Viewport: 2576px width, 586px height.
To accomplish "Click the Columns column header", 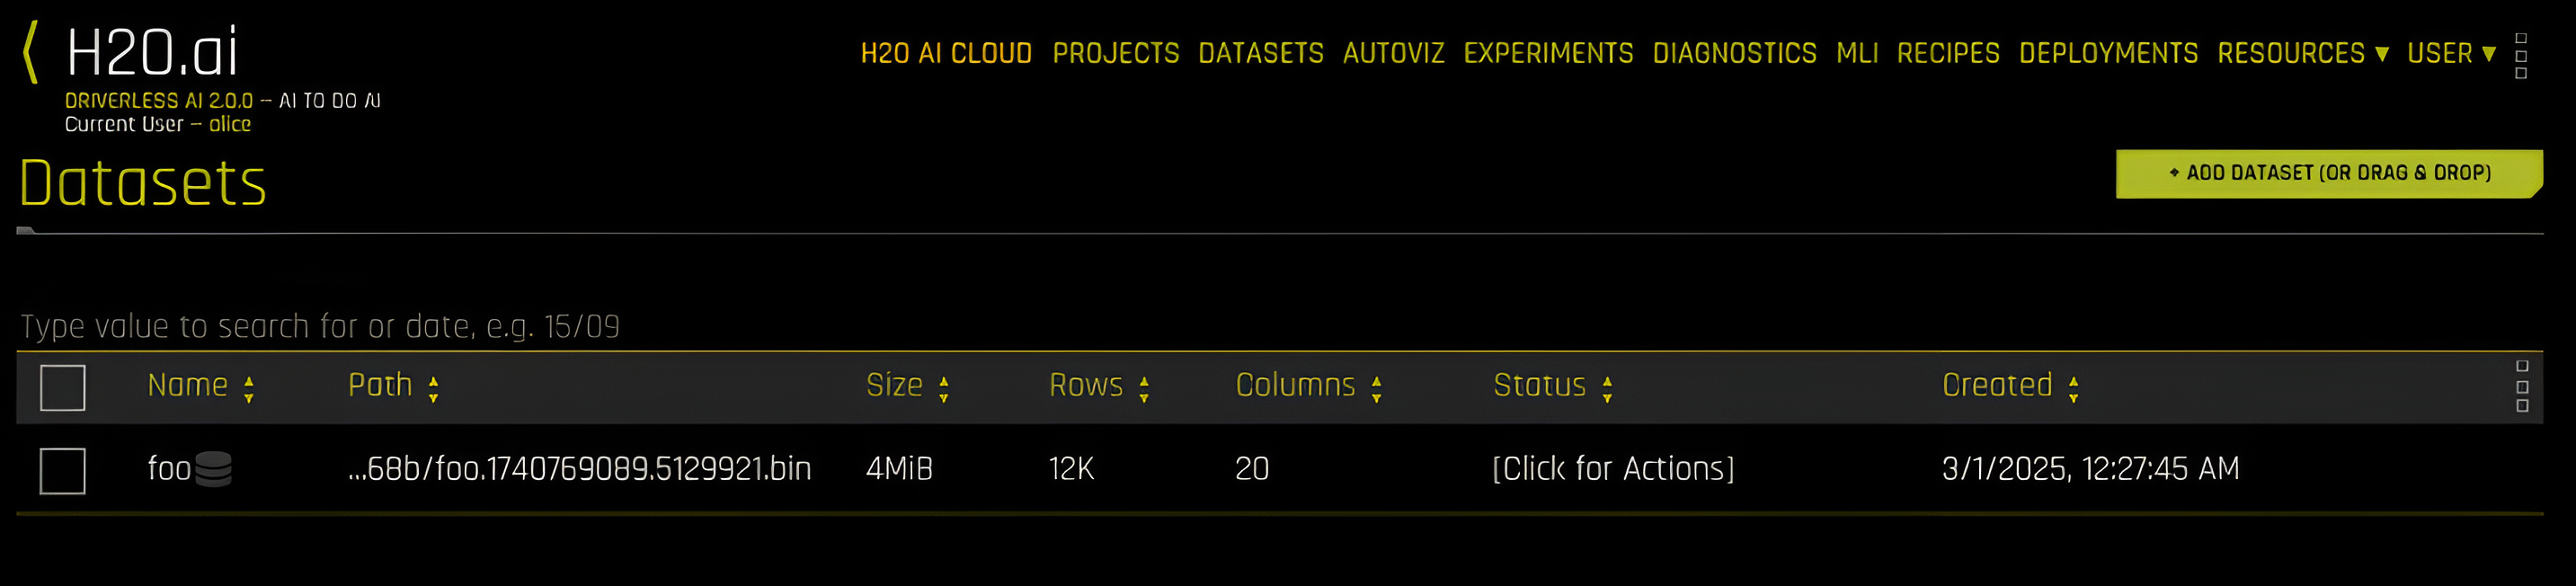I will [x=1295, y=386].
